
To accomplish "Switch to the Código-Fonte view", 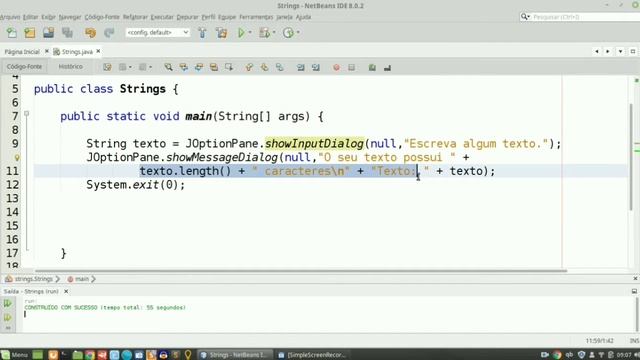I will 24,67.
